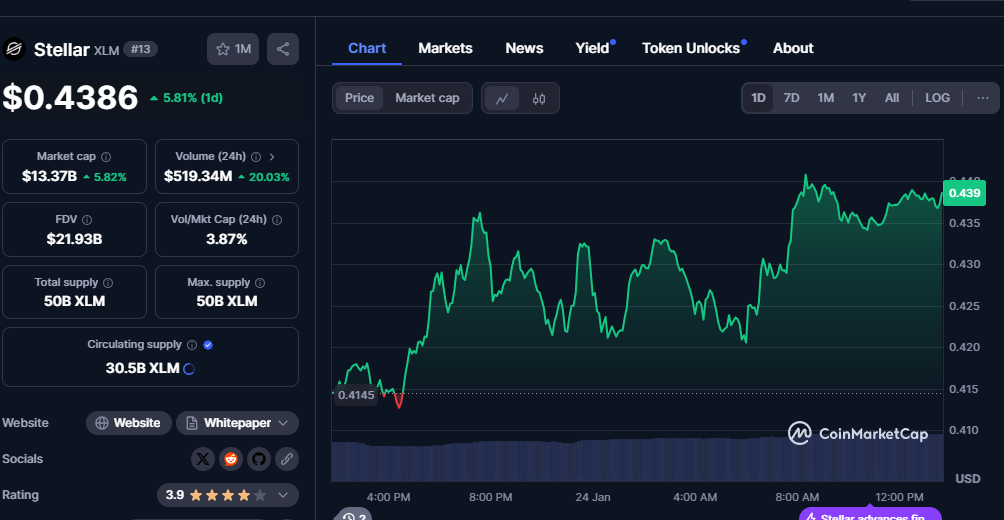Open the Token Unlocks tab
The height and width of the screenshot is (520, 1004).
click(x=691, y=48)
